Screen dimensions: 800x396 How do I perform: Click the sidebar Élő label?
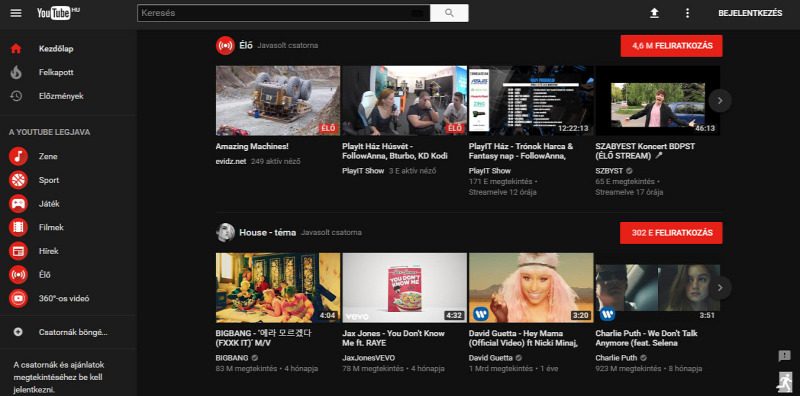click(45, 275)
